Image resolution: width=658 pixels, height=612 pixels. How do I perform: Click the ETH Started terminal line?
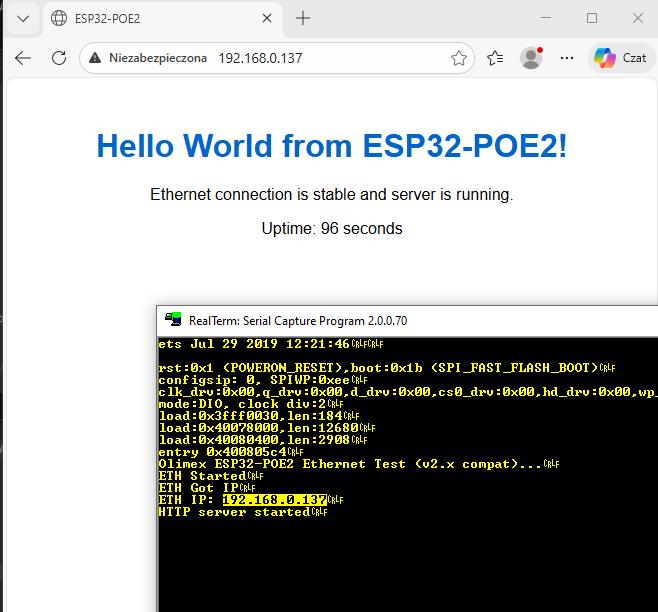coord(211,476)
